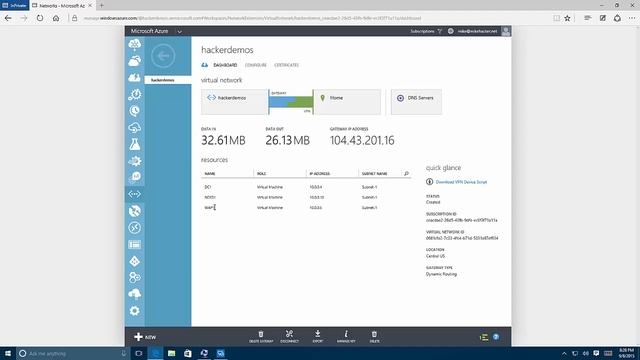Click the hackerdemos virtual network box
This screenshot has height=360, width=640.
tap(234, 102)
